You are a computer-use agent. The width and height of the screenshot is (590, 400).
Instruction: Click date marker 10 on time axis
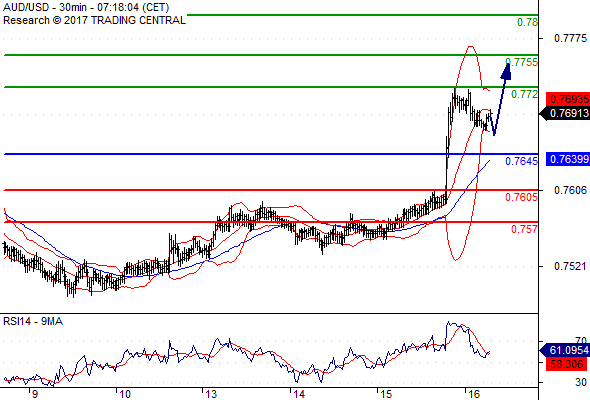pyautogui.click(x=125, y=394)
